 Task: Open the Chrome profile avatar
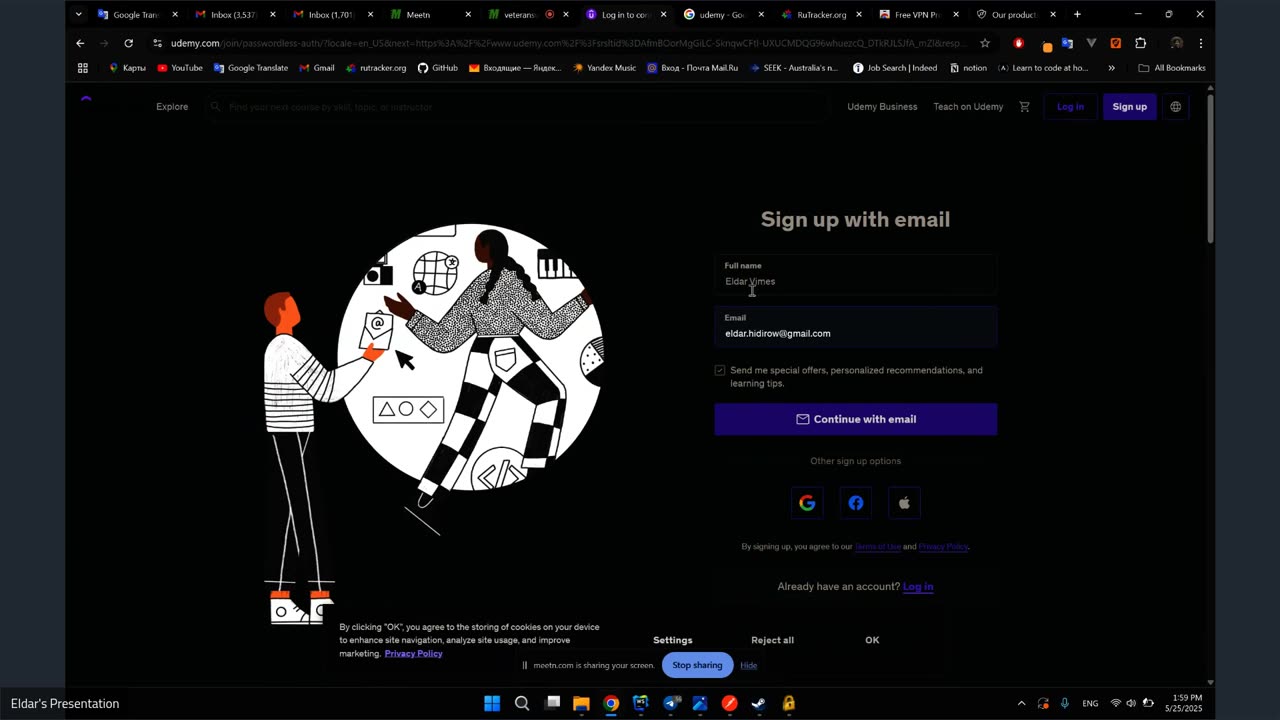coord(1176,43)
